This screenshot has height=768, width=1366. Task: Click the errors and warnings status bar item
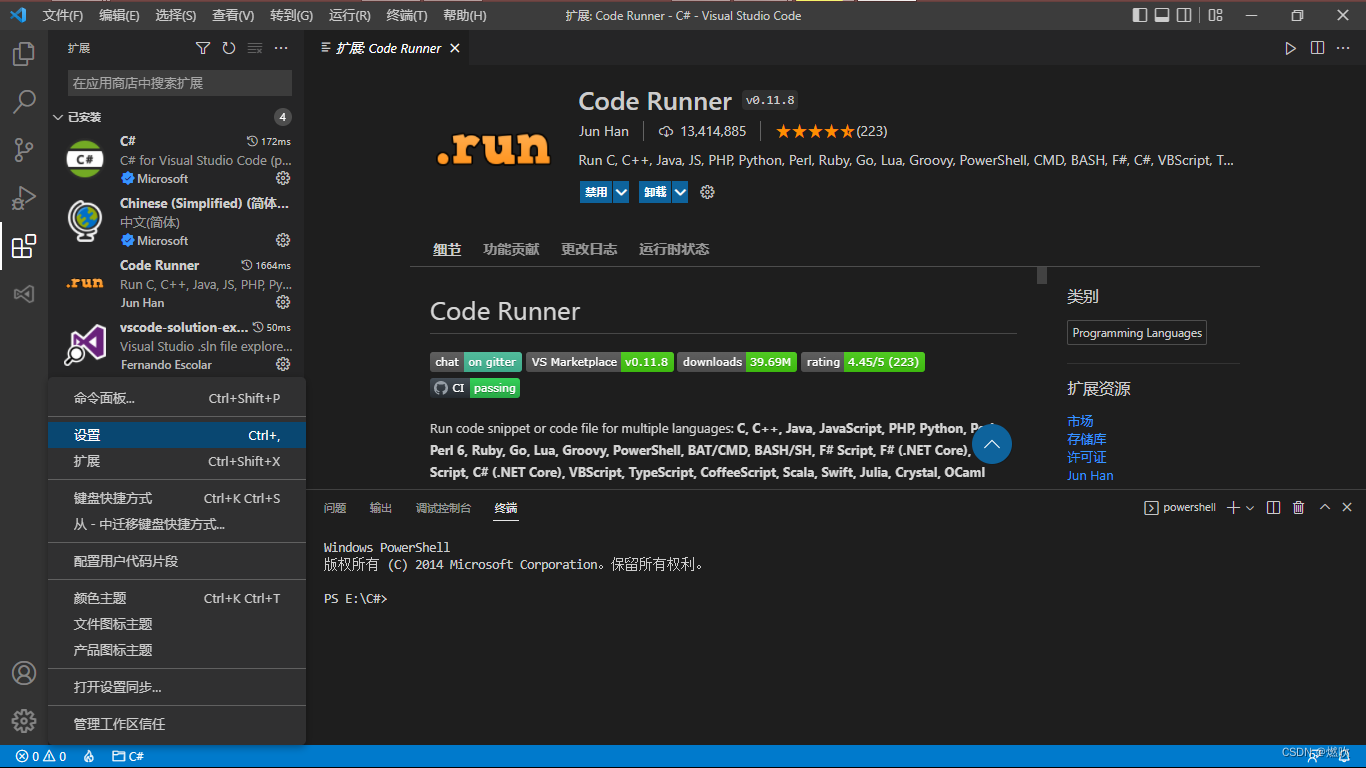(x=41, y=756)
